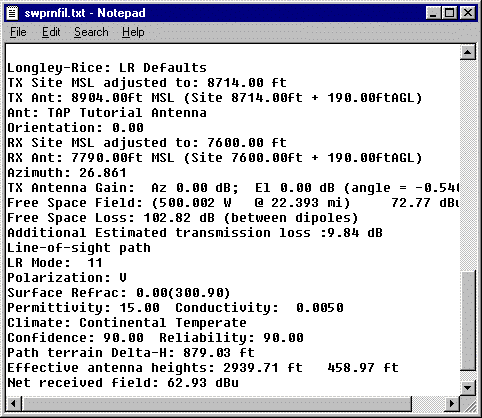Close the swprnfil.txt Notepad window
This screenshot has height=418, width=482.
(468, 13)
